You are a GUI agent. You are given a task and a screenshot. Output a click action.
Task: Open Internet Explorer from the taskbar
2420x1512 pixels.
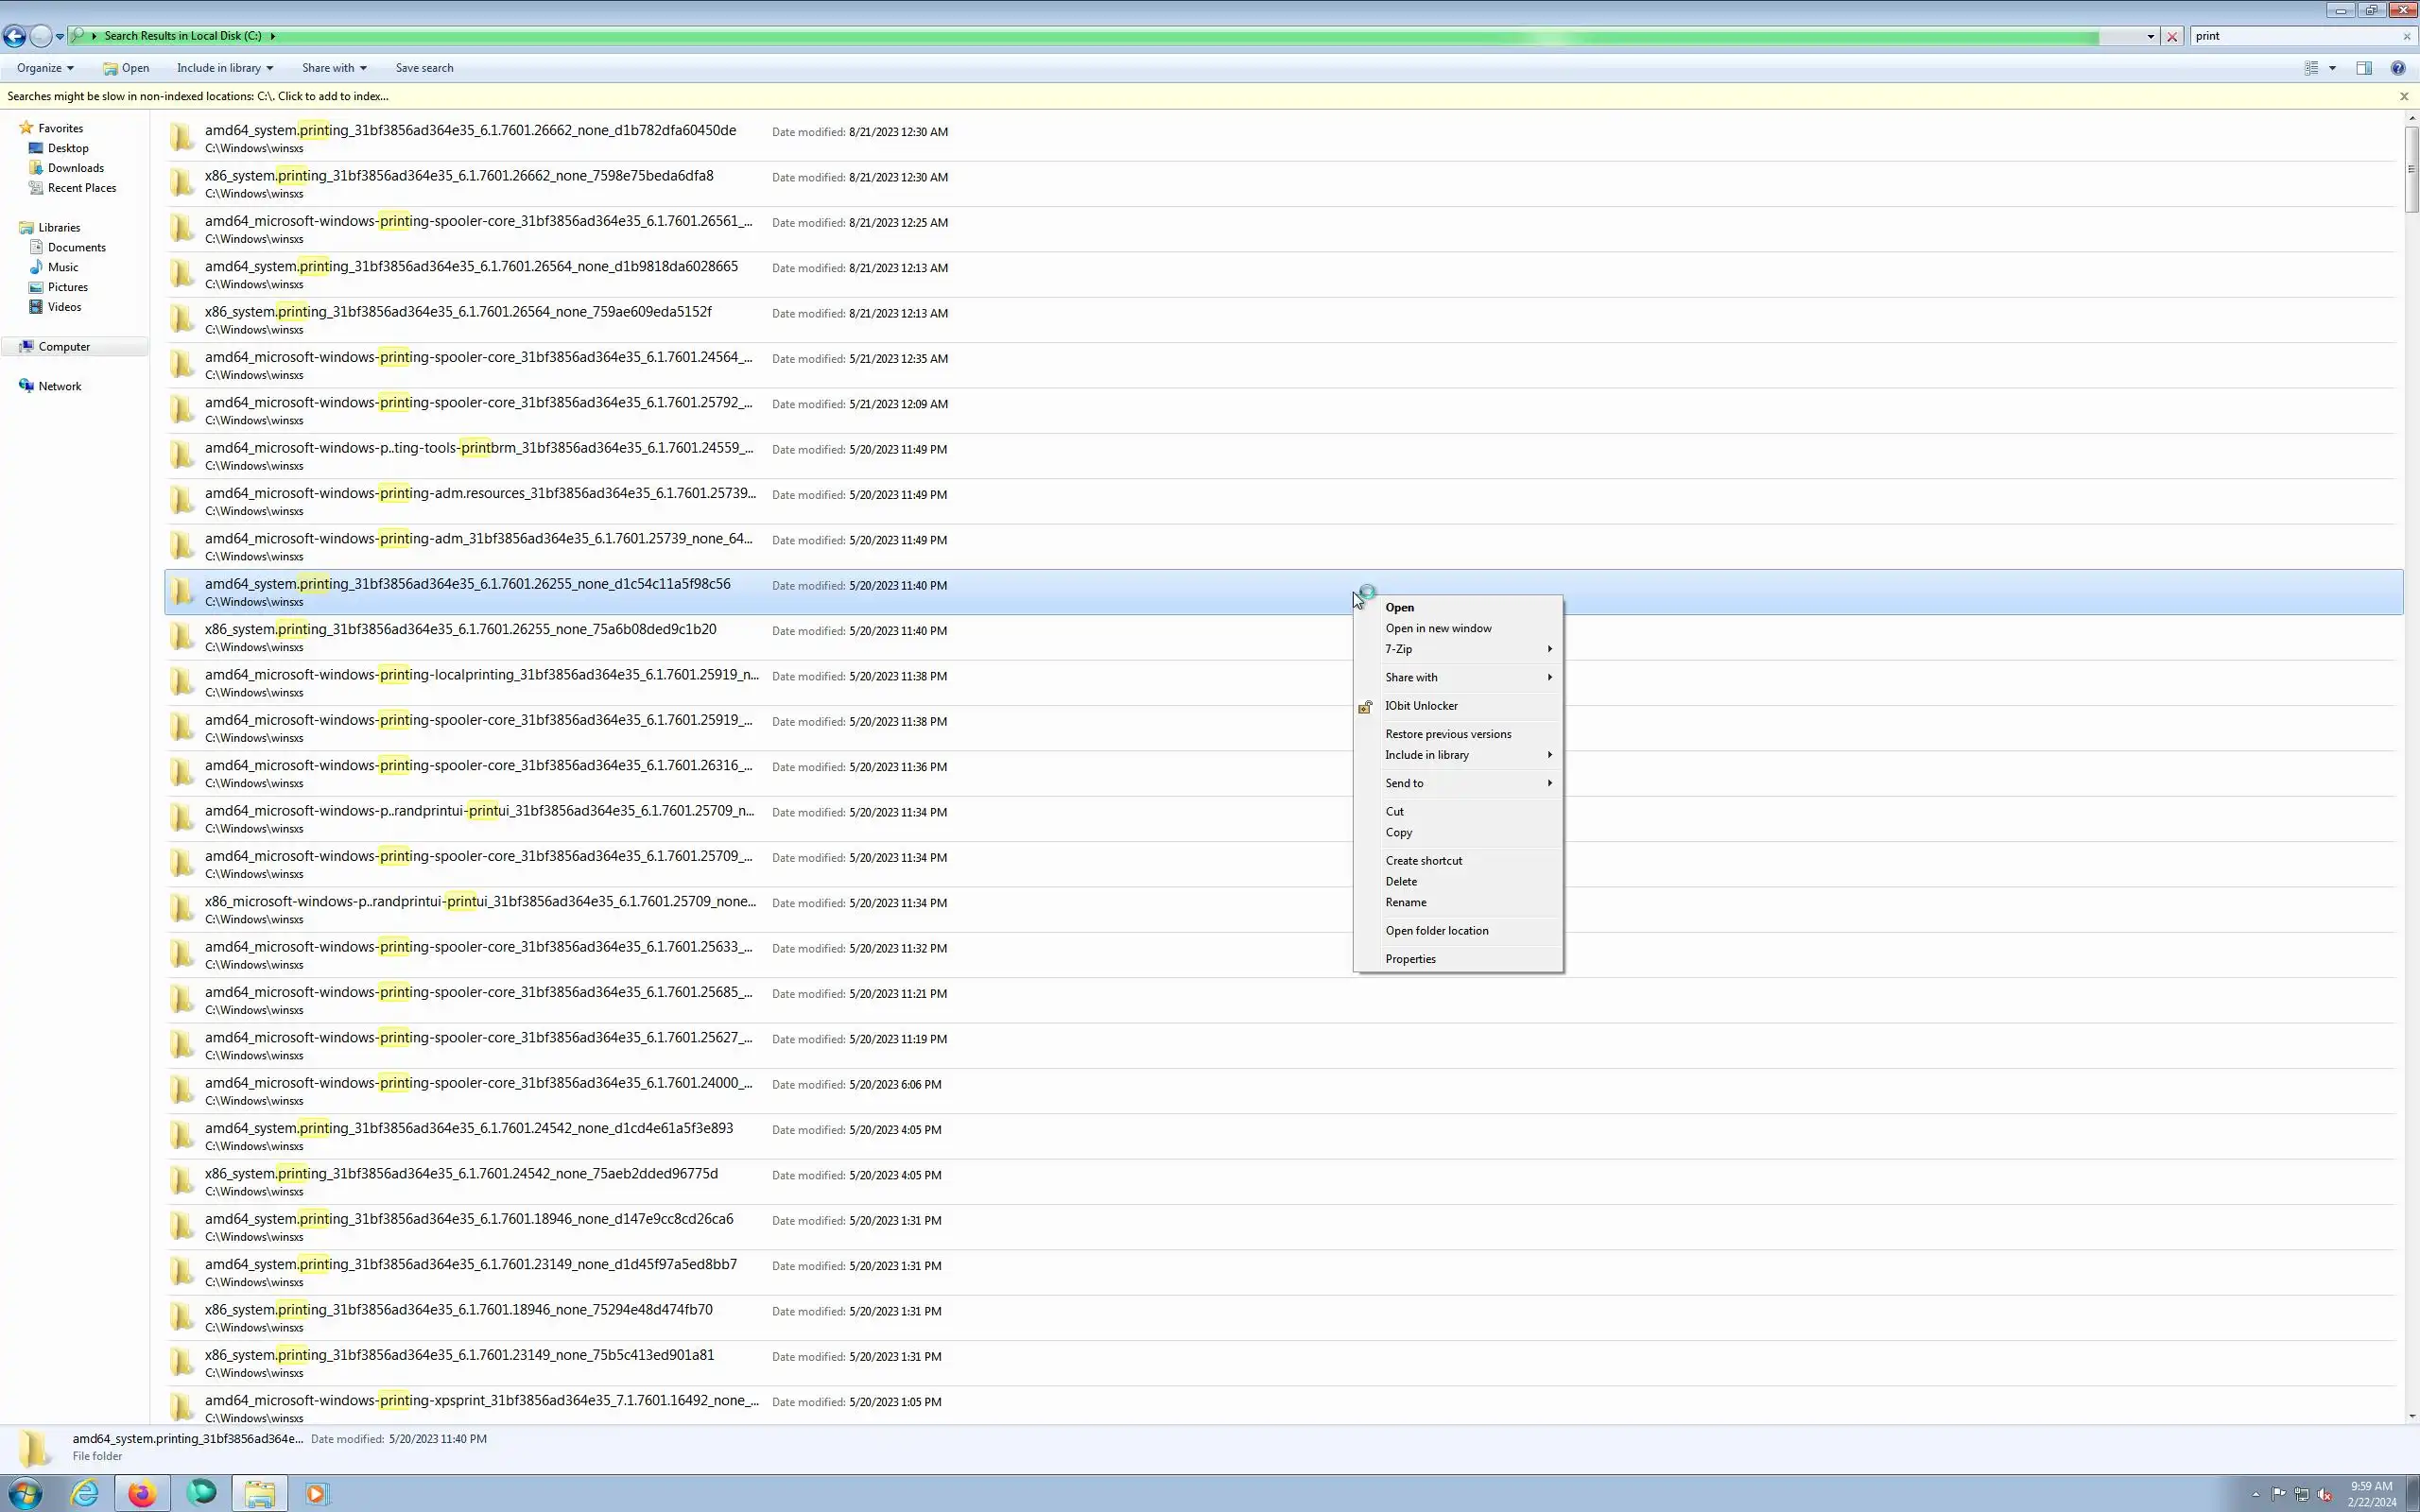pos(84,1493)
